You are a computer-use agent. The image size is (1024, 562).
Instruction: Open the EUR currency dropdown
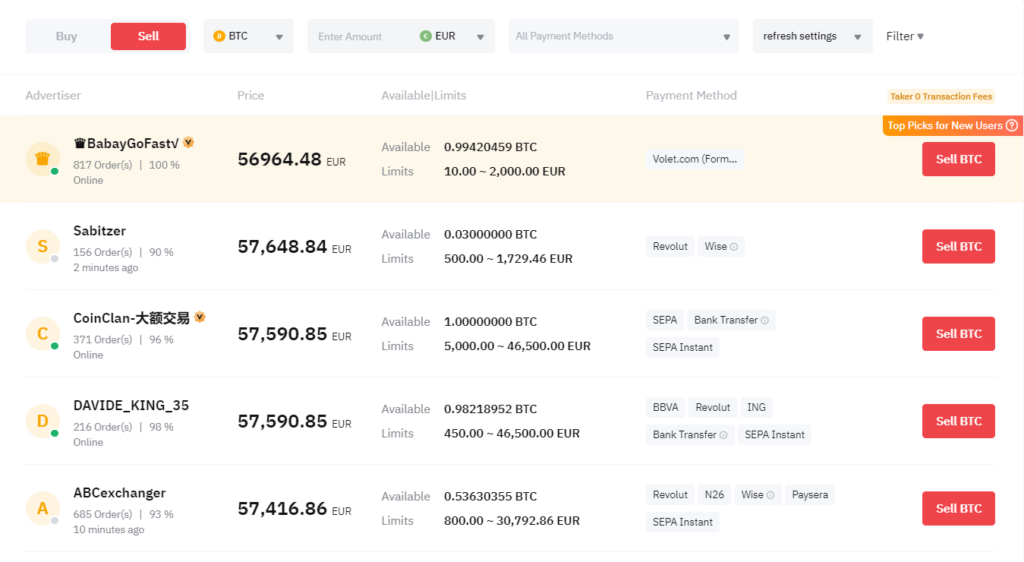point(452,37)
